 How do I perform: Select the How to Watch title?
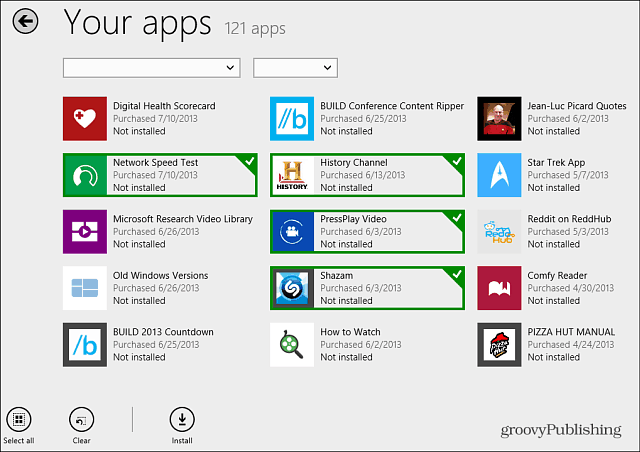point(350,332)
